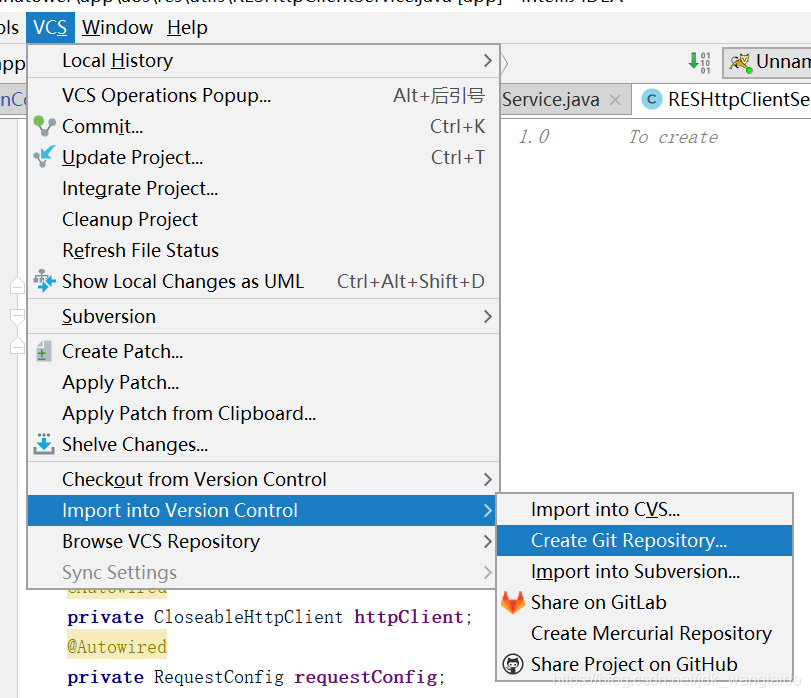
Task: Click the 'To create' comment text
Action: (x=673, y=137)
